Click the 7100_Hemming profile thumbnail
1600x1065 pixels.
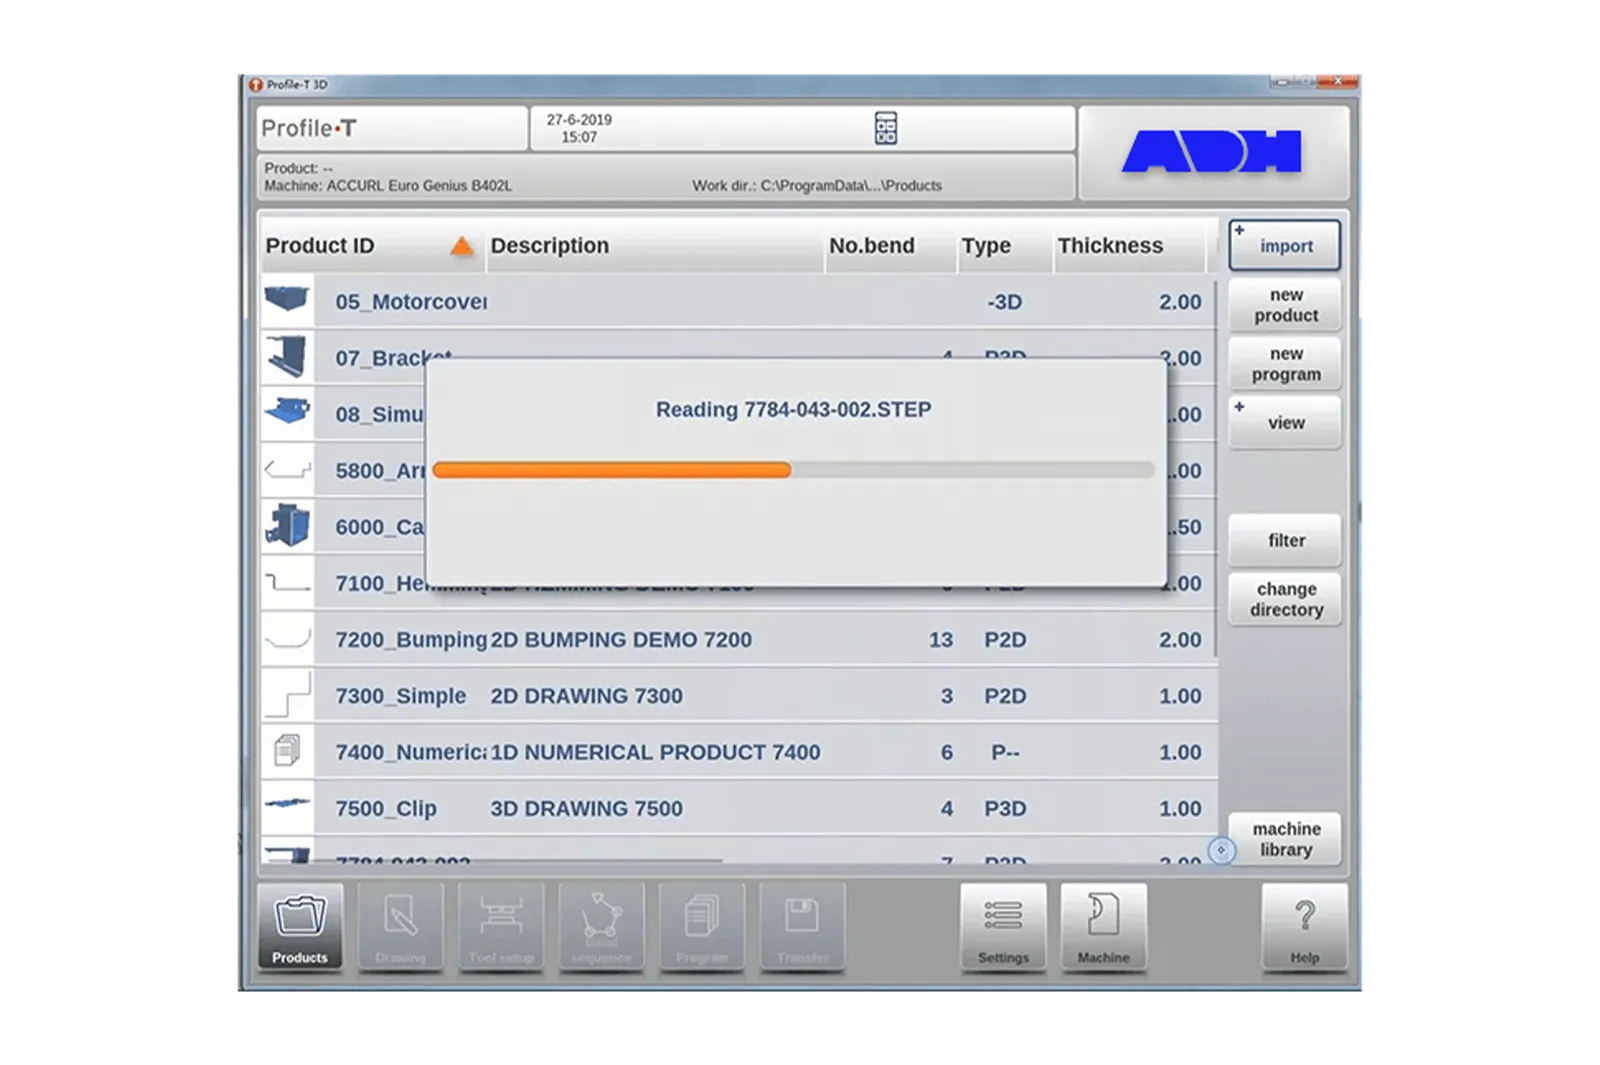[287, 582]
